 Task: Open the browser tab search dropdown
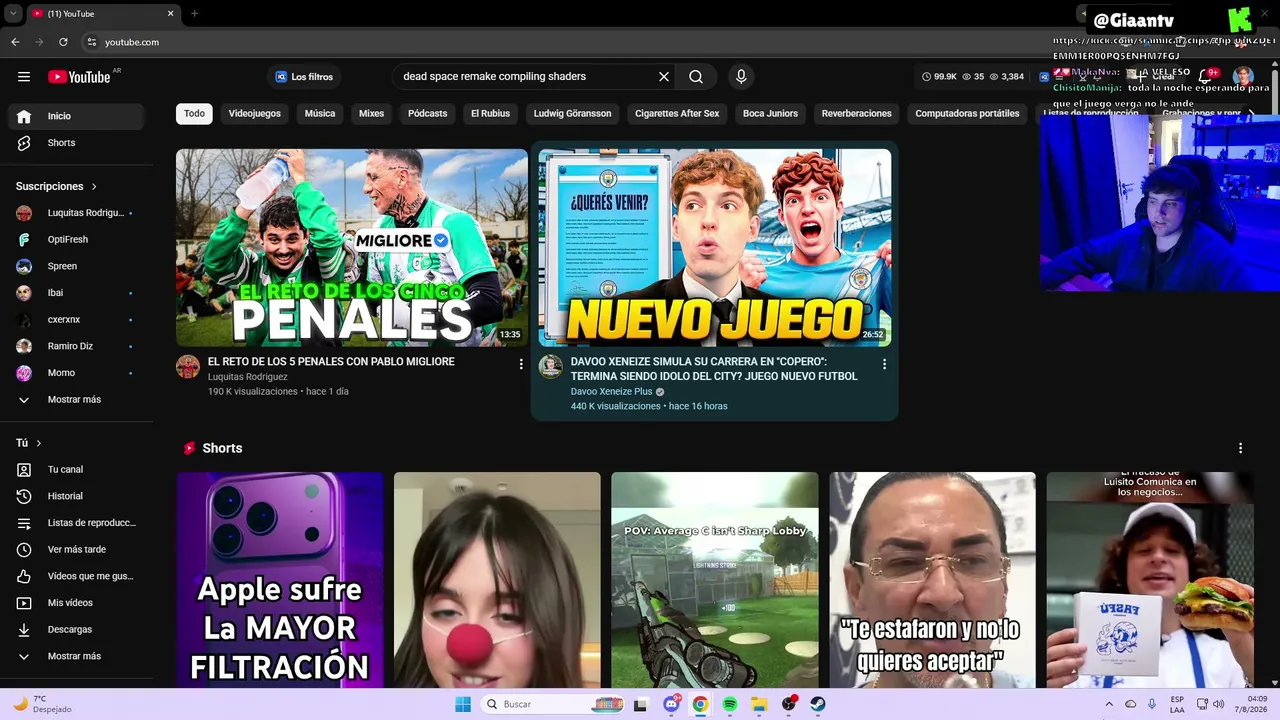(13, 13)
